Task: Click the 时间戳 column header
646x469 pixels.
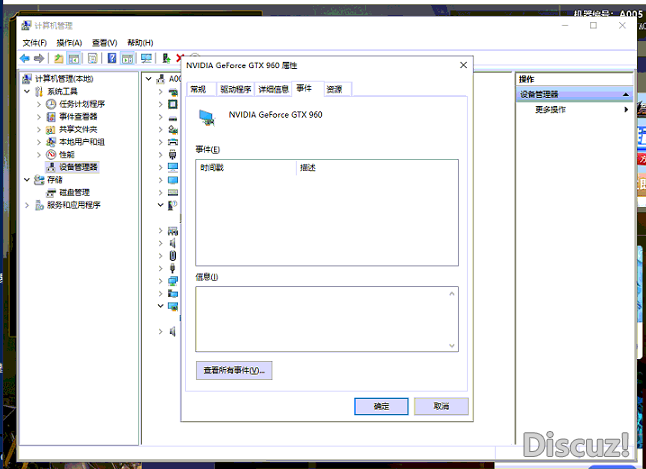Action: pyautogui.click(x=246, y=168)
